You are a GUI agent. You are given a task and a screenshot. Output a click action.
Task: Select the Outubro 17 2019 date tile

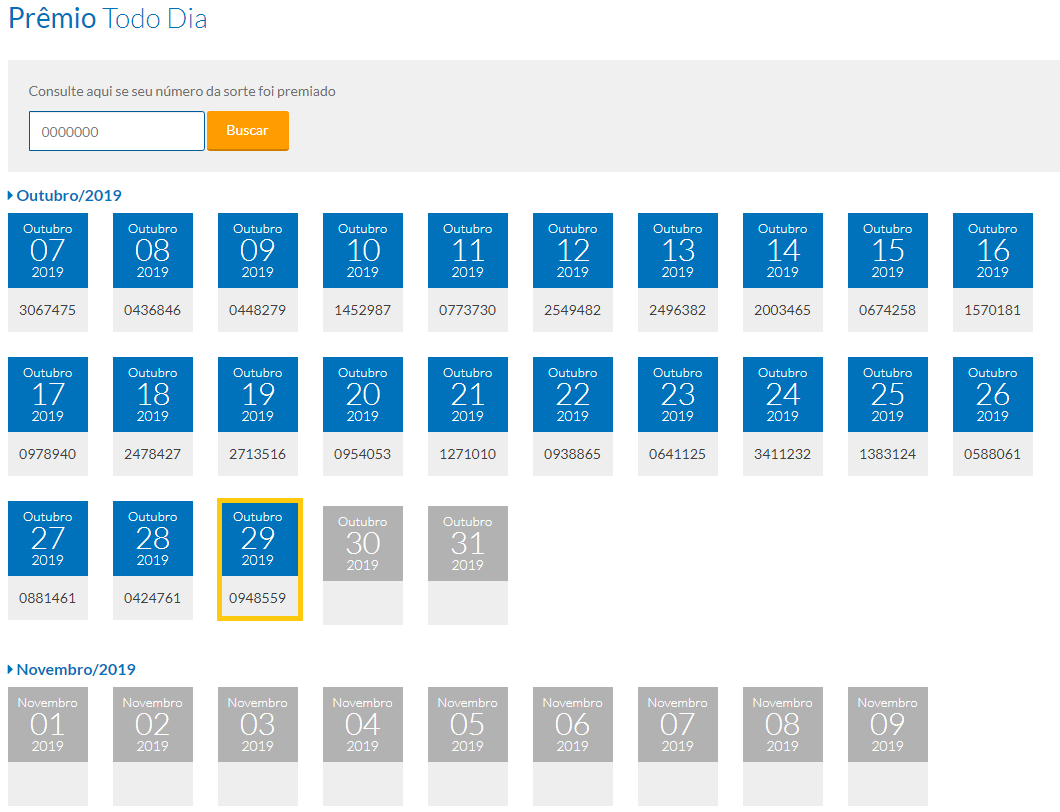click(x=48, y=394)
